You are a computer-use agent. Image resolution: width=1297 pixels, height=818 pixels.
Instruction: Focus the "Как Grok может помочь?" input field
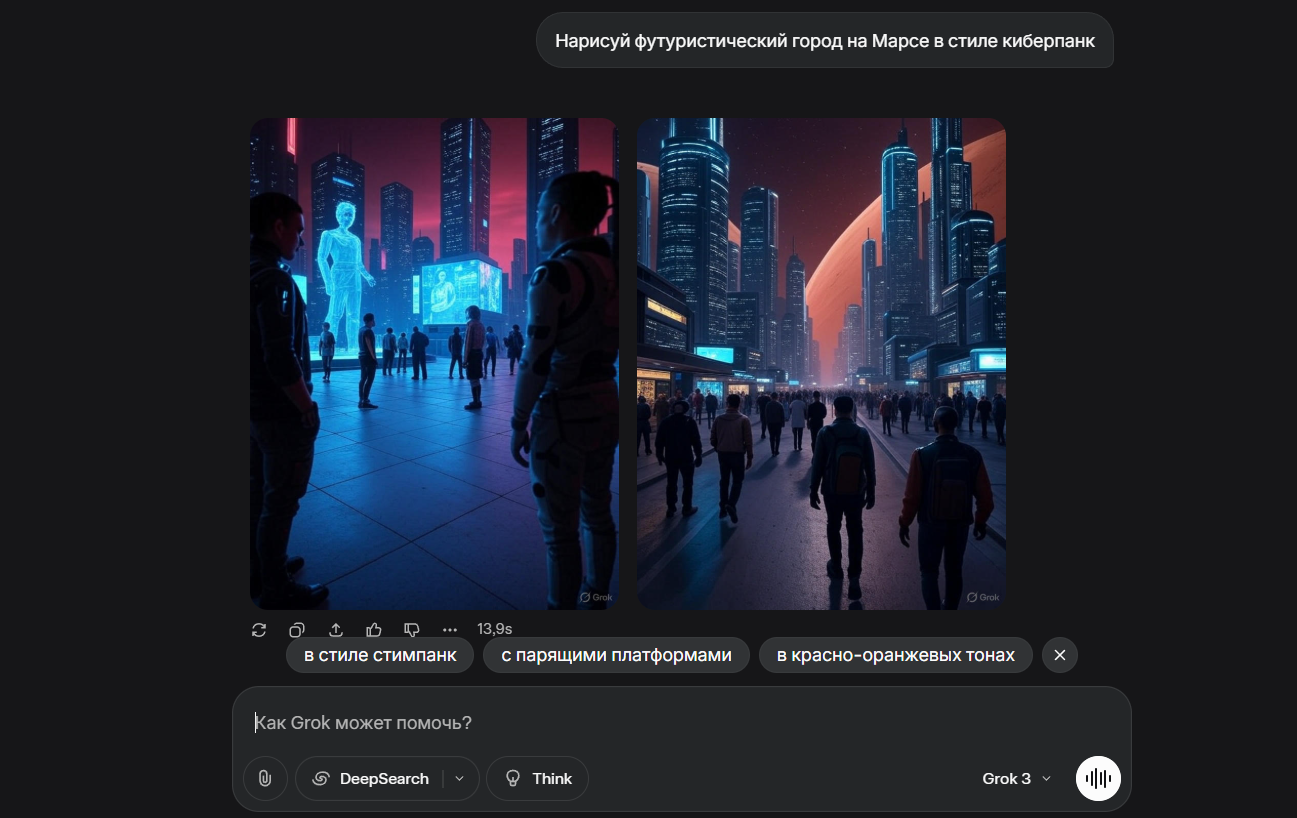pos(681,722)
